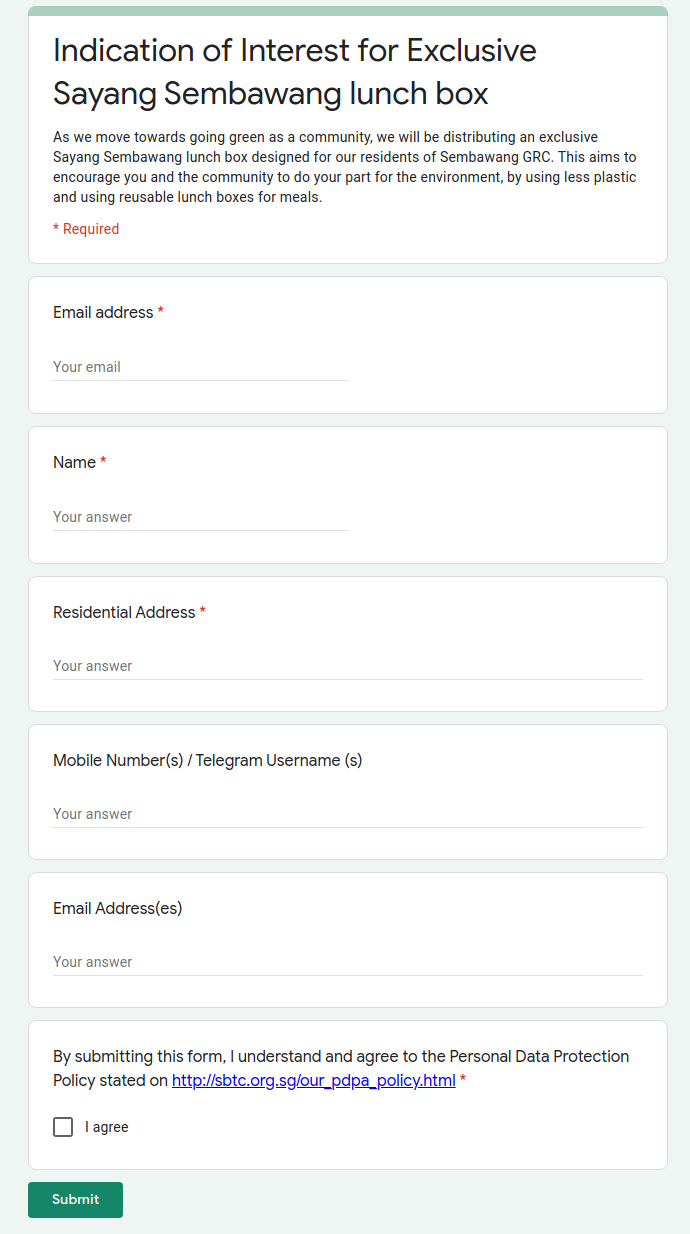Click the Email Address(es) answer field

click(x=347, y=962)
